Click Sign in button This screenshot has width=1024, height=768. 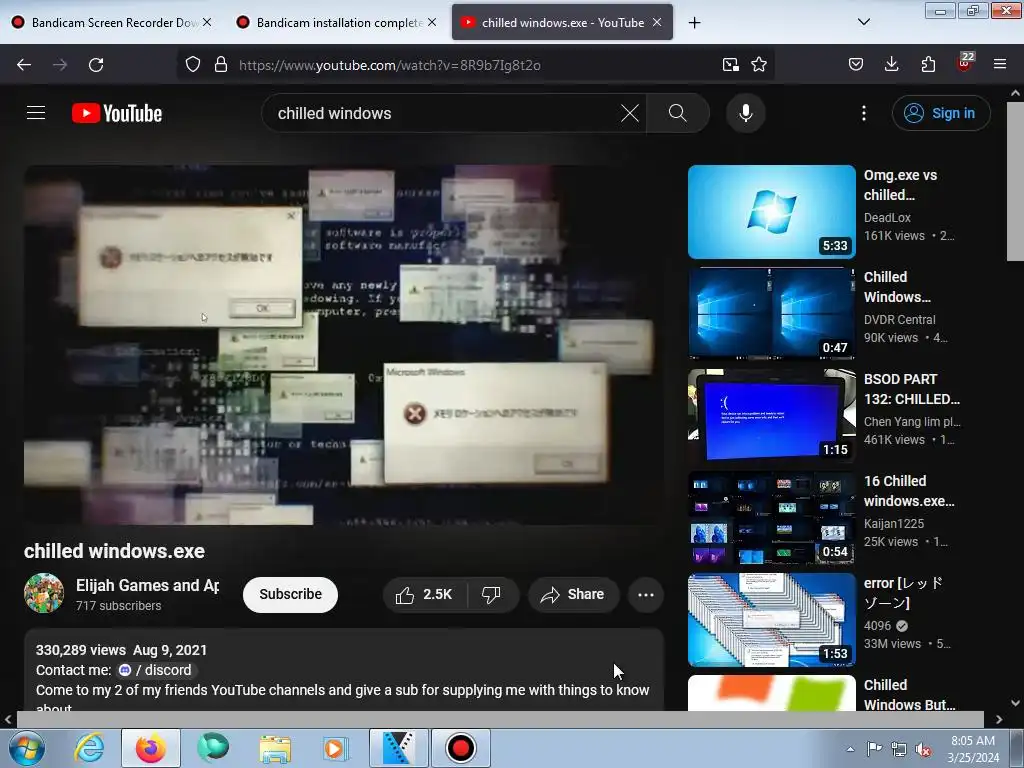[941, 113]
